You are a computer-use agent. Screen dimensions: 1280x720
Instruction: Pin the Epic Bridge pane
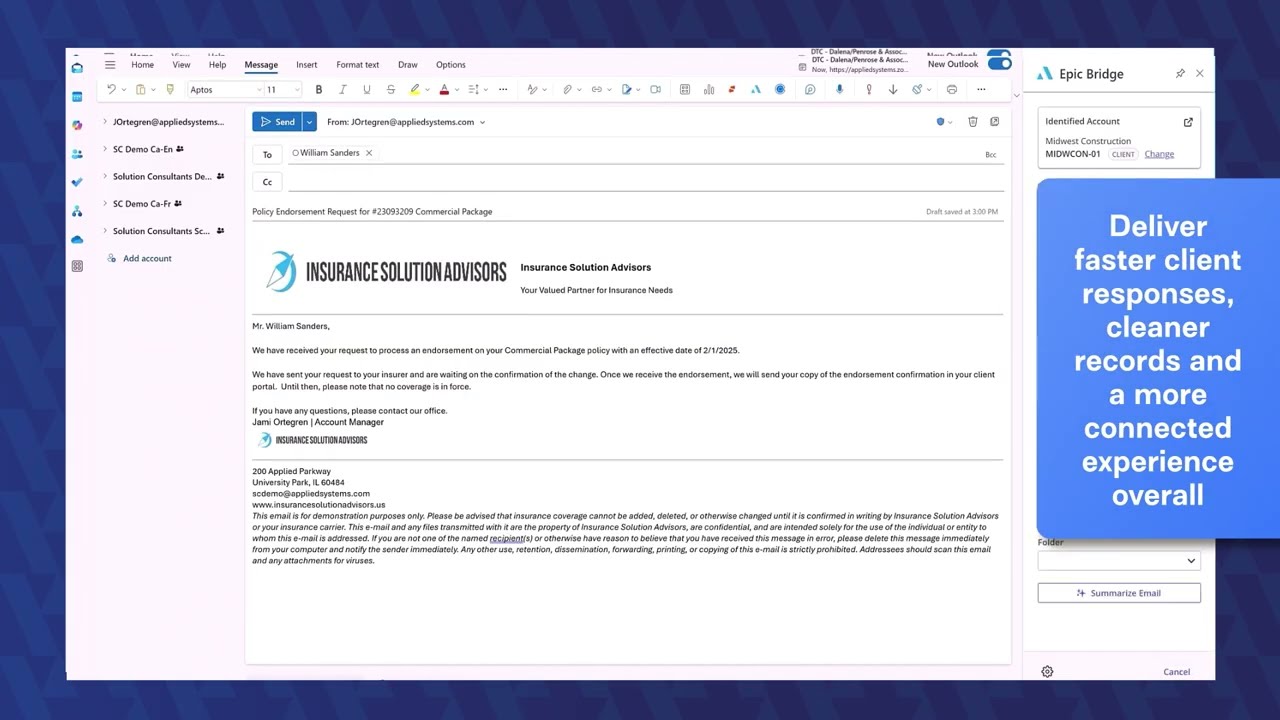pos(1180,74)
